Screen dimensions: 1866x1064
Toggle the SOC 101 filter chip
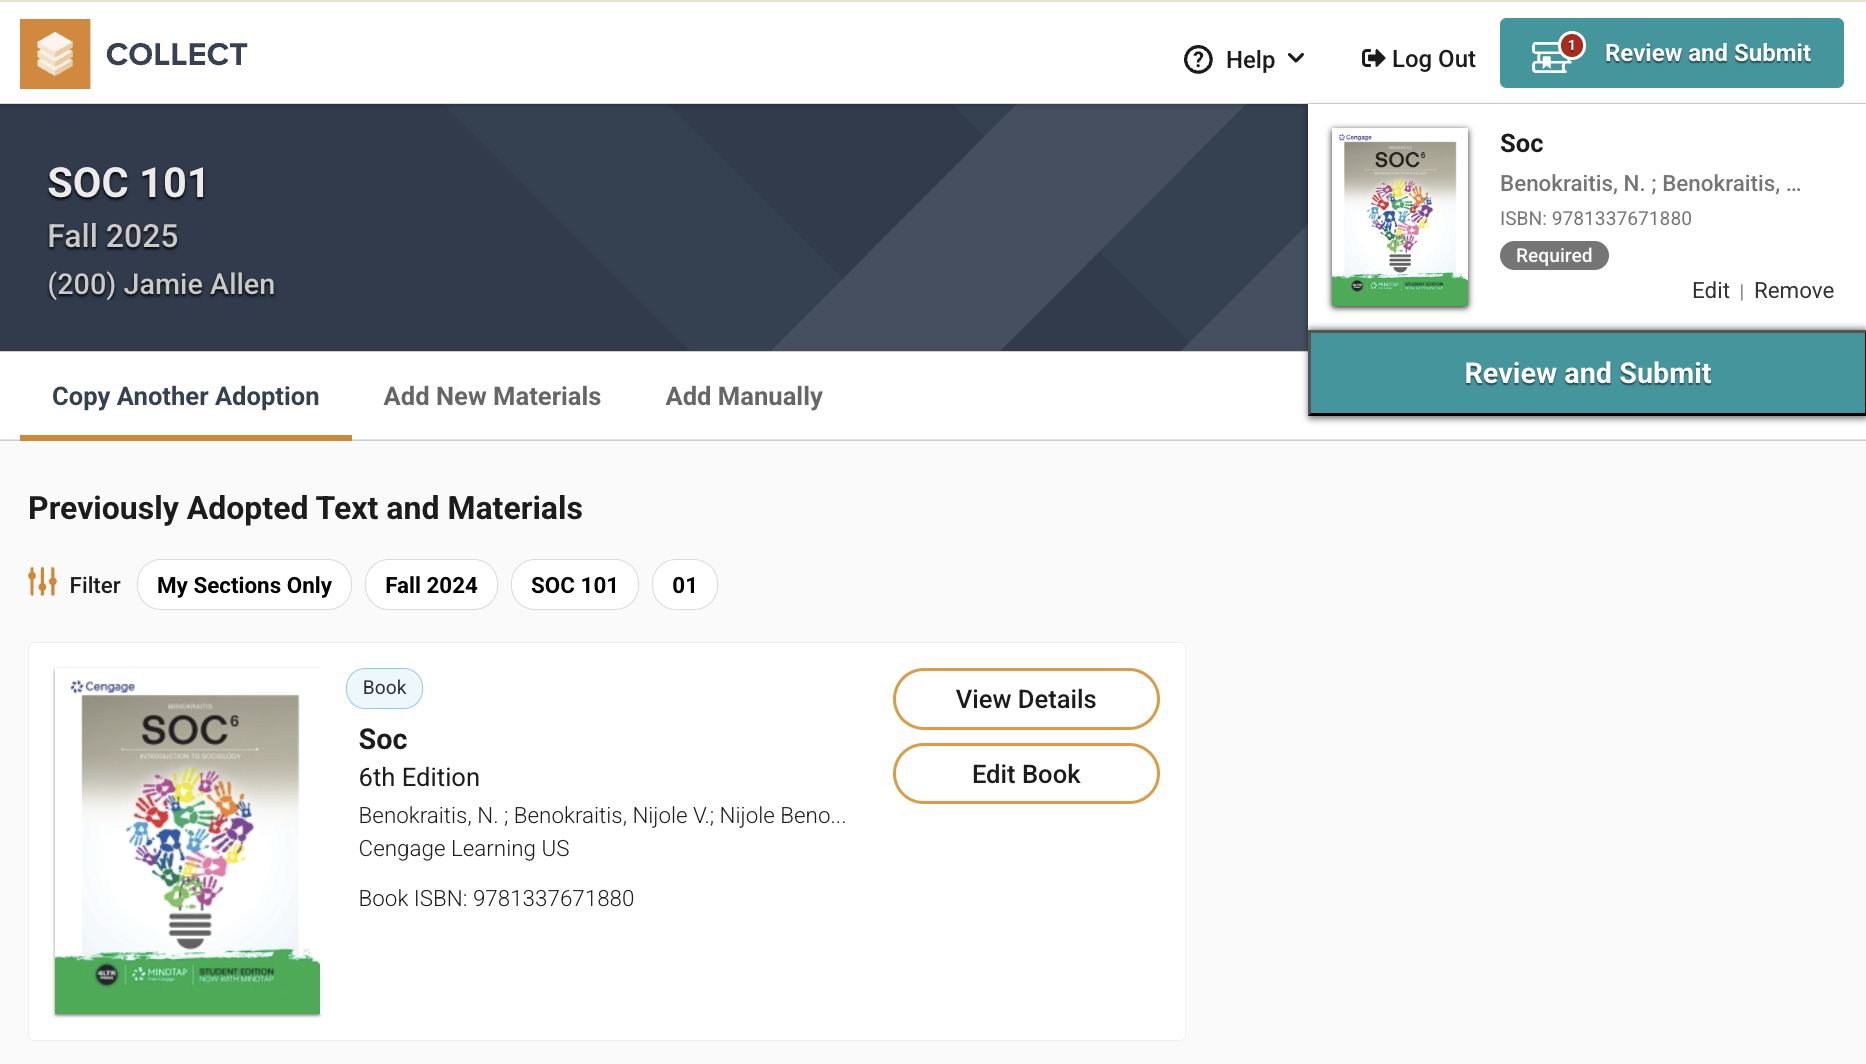click(574, 585)
